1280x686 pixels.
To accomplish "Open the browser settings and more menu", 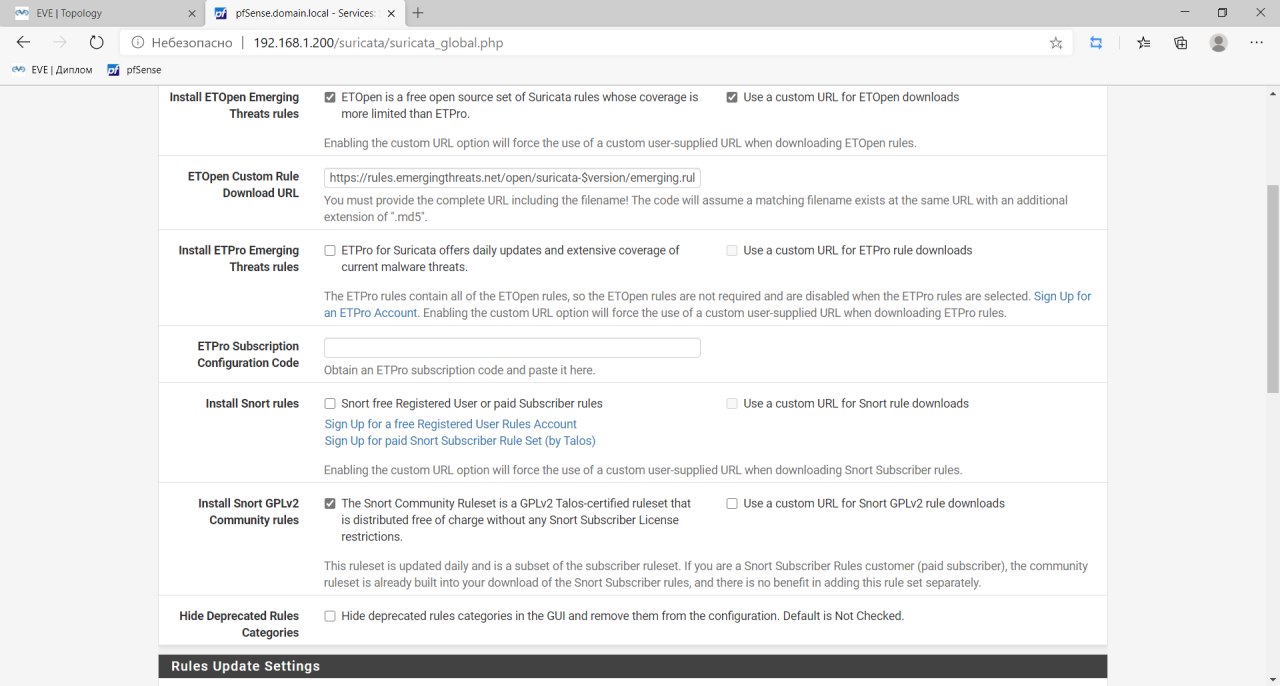I will pyautogui.click(x=1256, y=43).
